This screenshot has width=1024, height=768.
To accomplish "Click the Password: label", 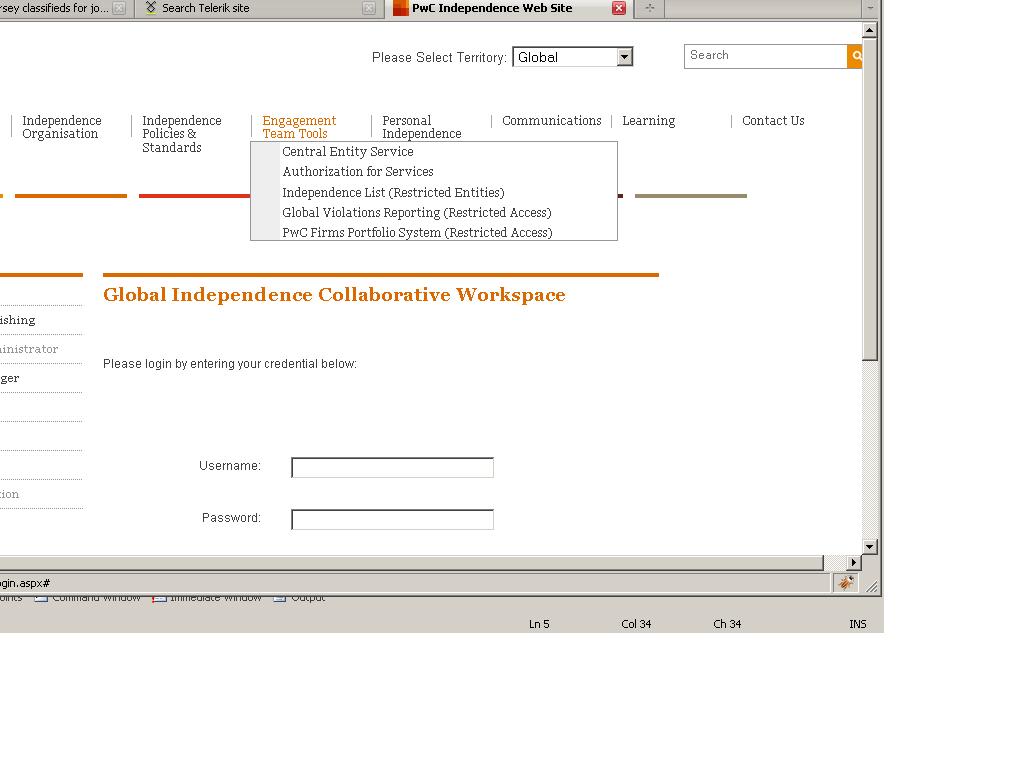I will point(231,518).
